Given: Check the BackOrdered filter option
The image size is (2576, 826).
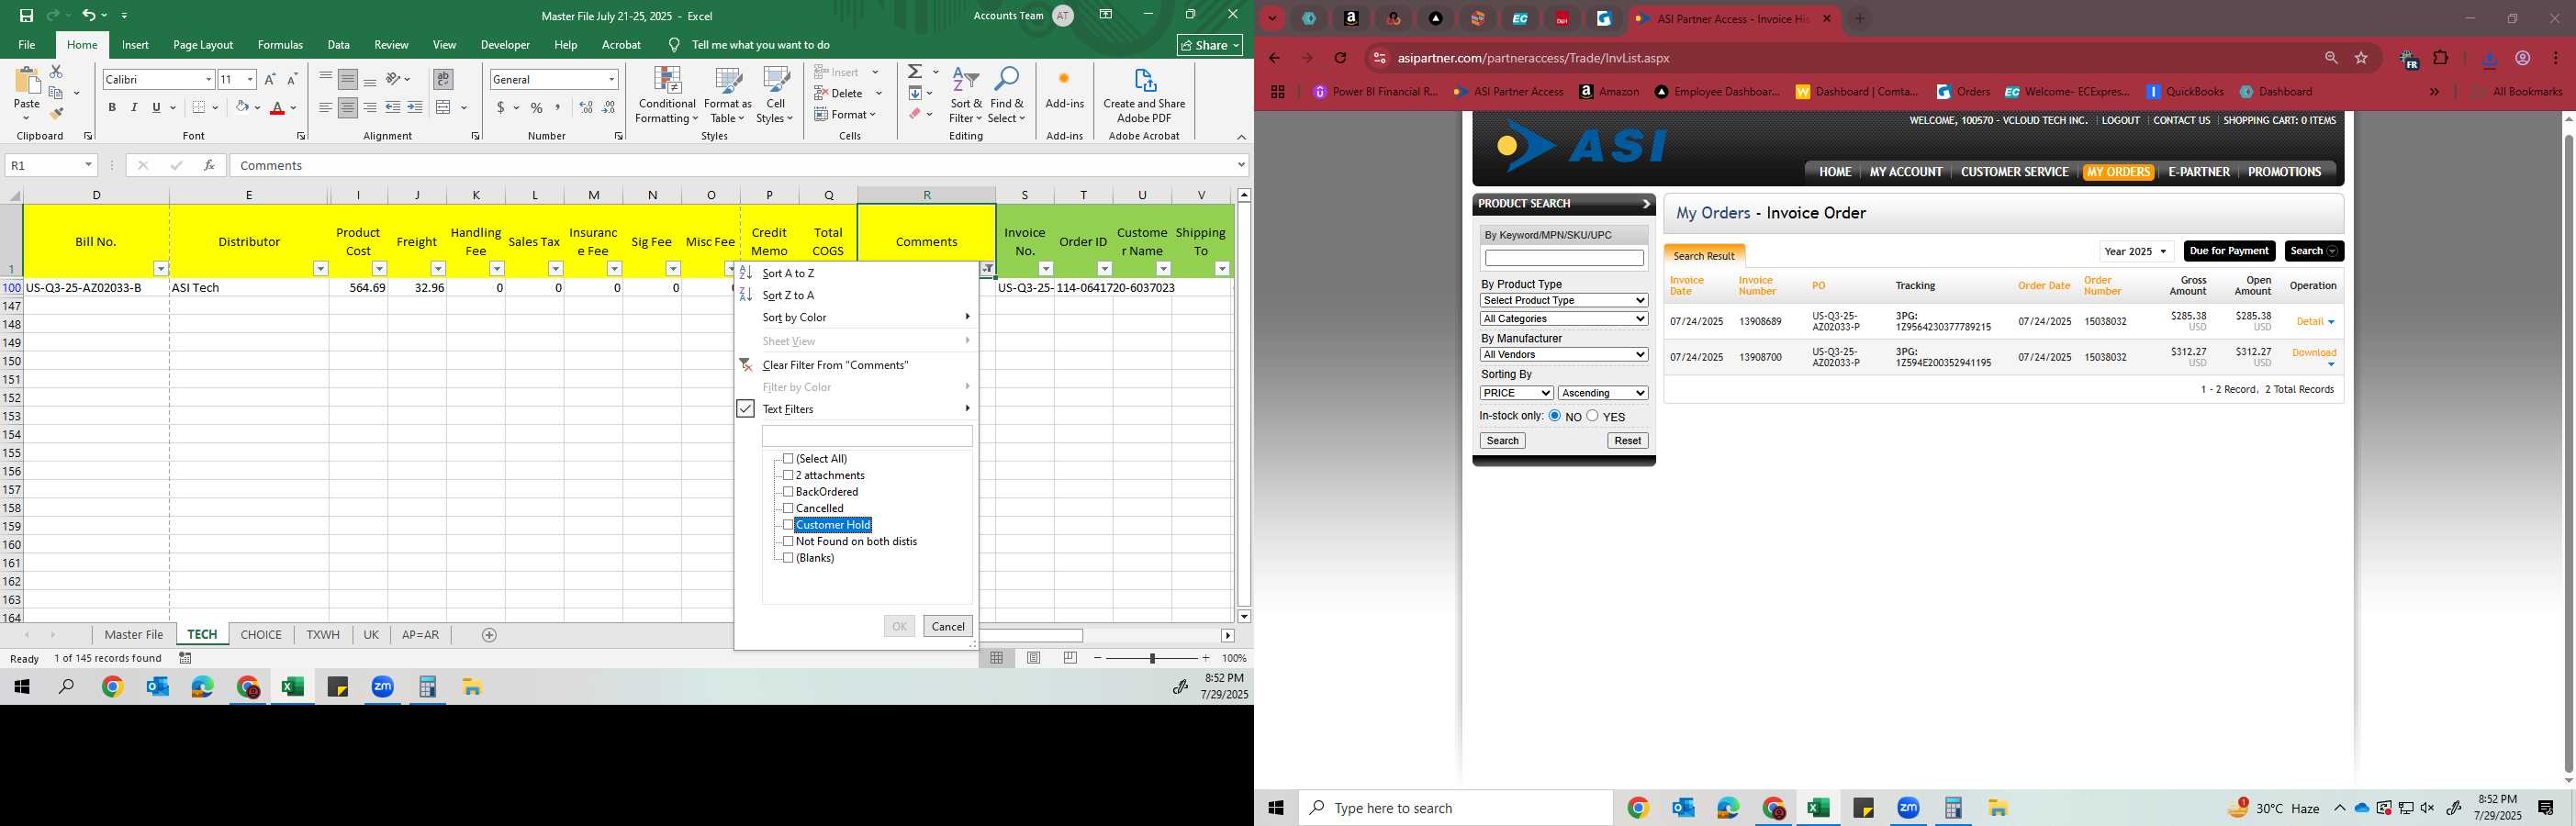Looking at the screenshot, I should pyautogui.click(x=788, y=492).
